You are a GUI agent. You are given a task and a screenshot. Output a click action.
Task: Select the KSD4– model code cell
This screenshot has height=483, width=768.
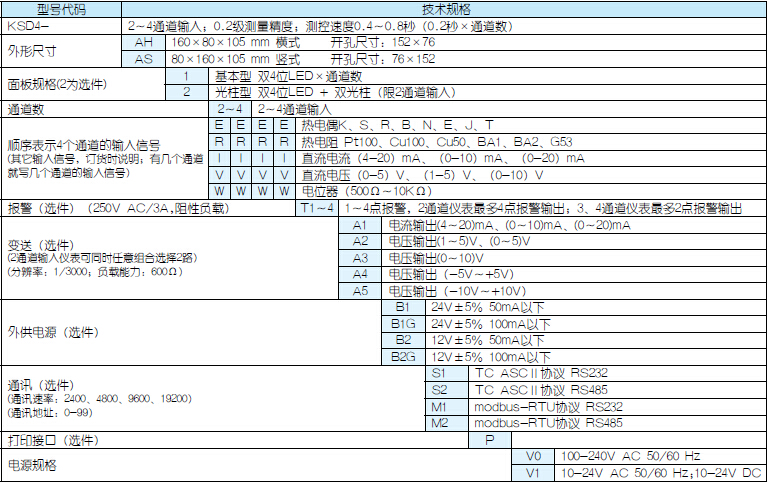click(30, 24)
